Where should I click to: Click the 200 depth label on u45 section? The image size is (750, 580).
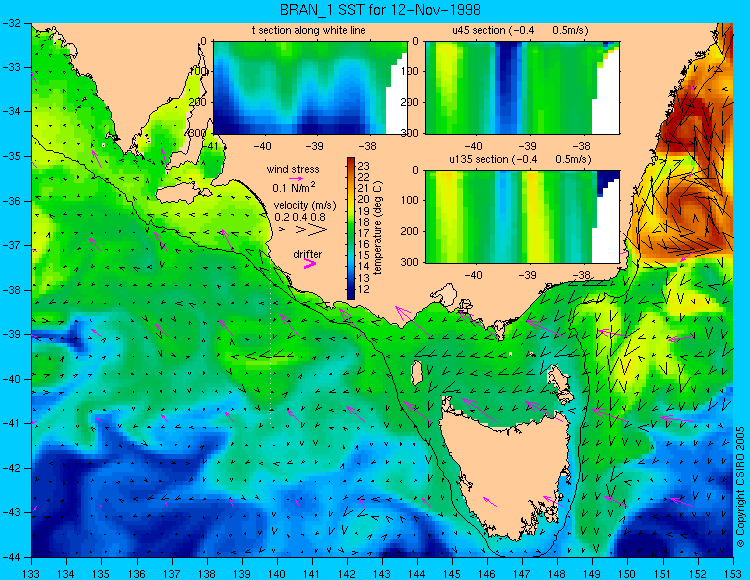click(410, 102)
